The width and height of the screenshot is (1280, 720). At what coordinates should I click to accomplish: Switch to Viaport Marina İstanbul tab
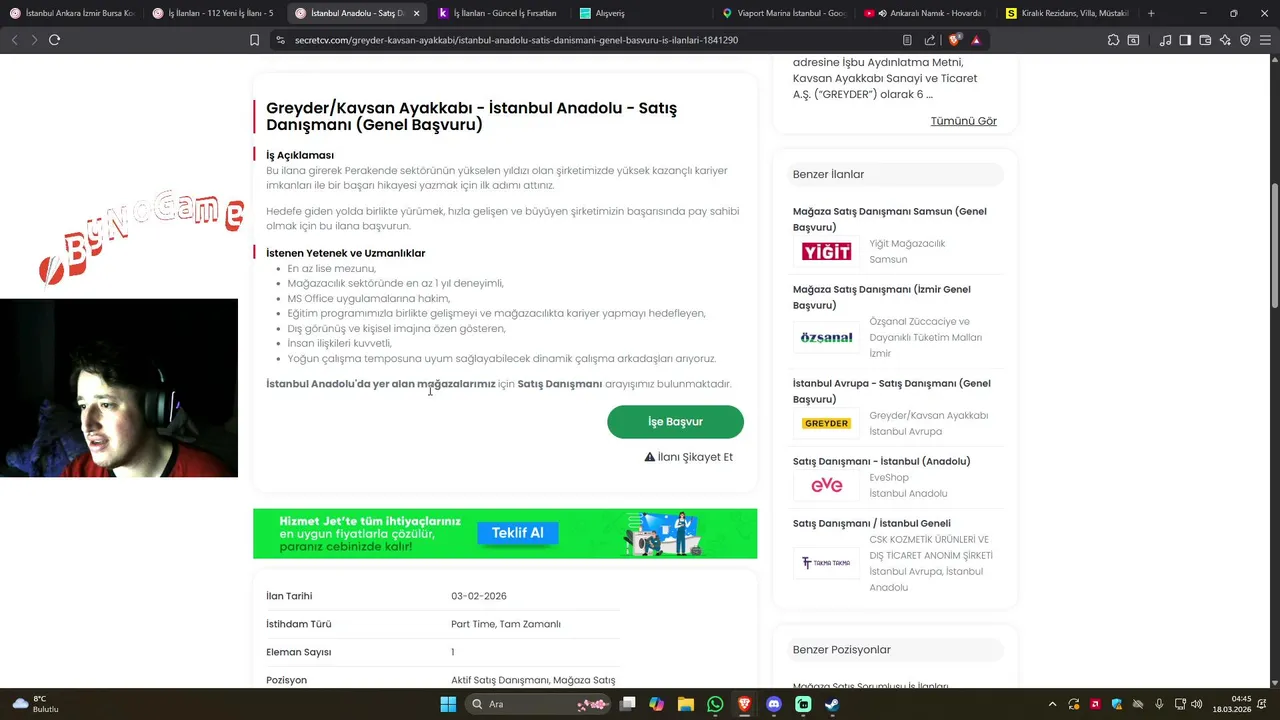pos(785,13)
